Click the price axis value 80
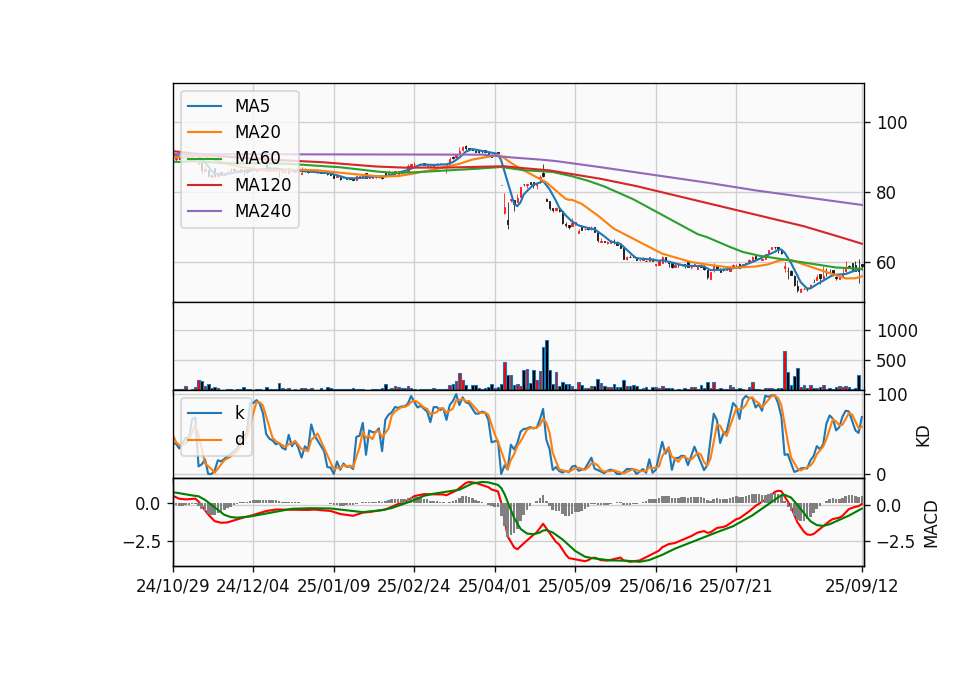Screen dimensions: 960x690 [x=887, y=193]
